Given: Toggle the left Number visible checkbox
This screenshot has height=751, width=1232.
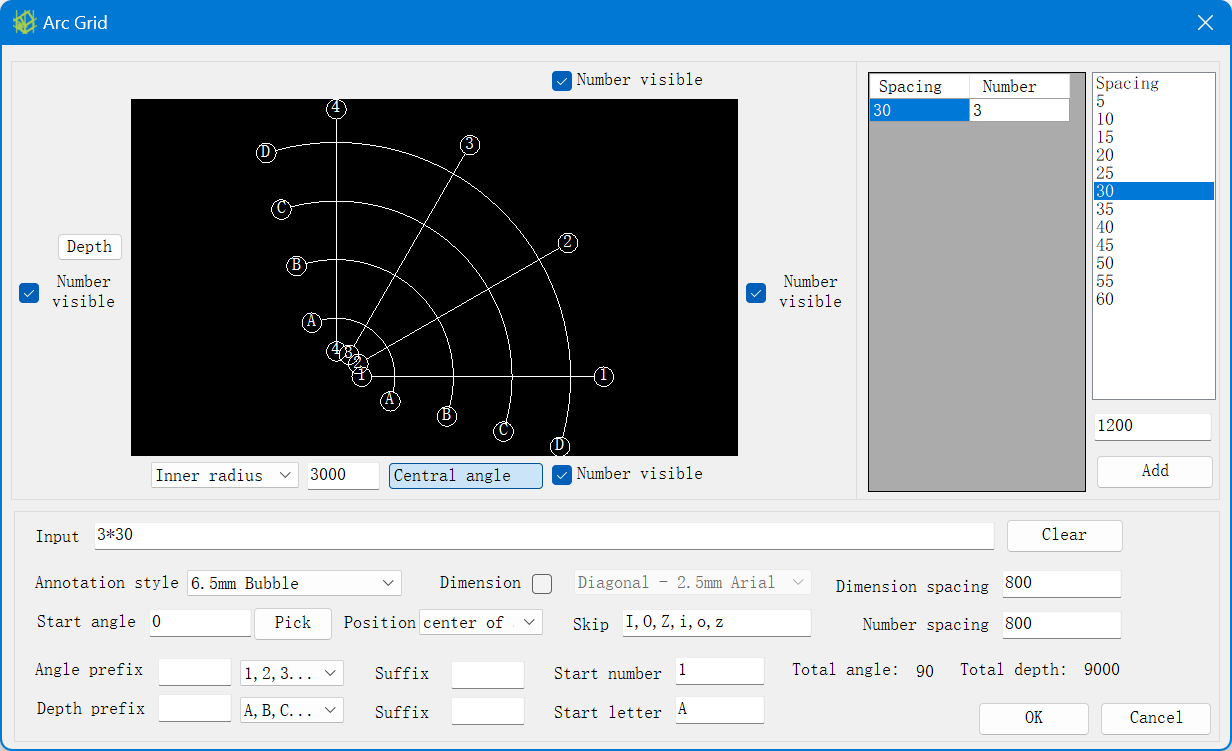Looking at the screenshot, I should pos(29,293).
